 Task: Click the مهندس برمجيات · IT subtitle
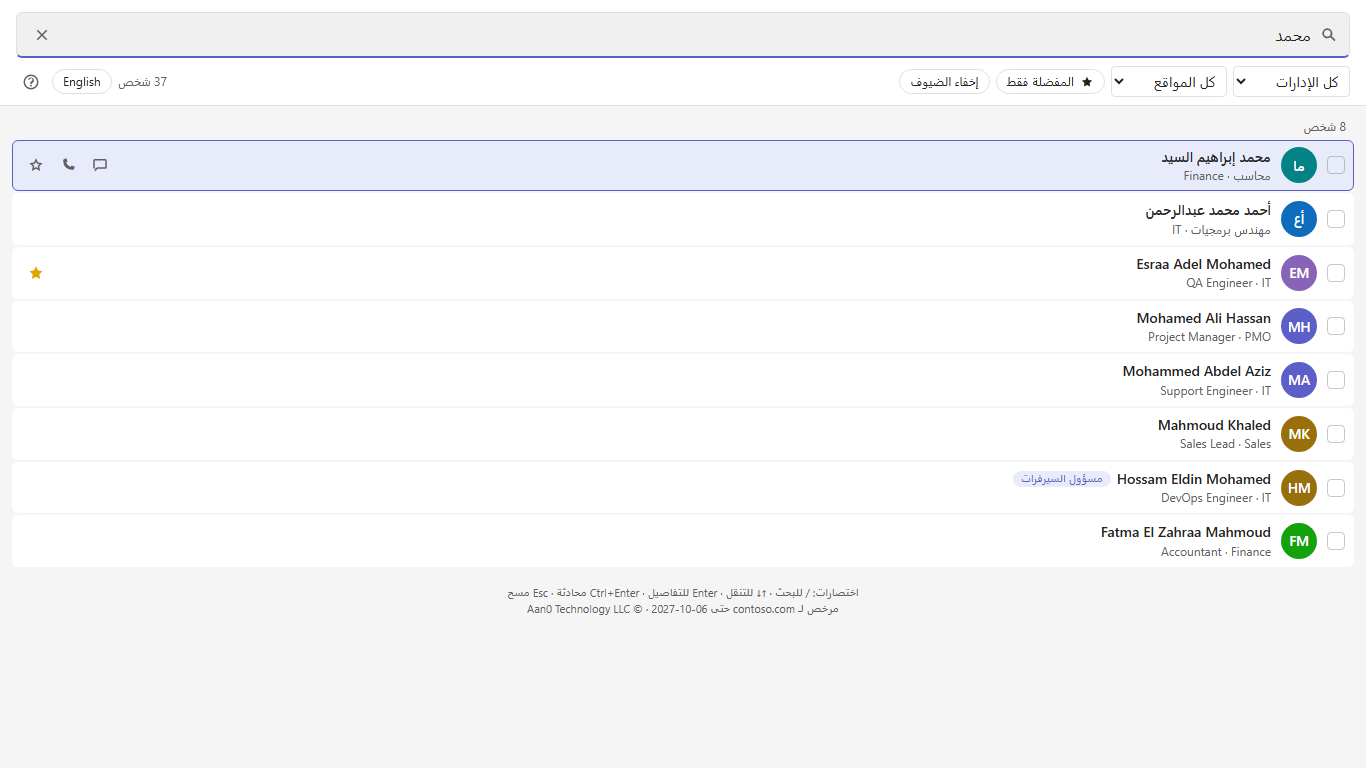point(1222,230)
